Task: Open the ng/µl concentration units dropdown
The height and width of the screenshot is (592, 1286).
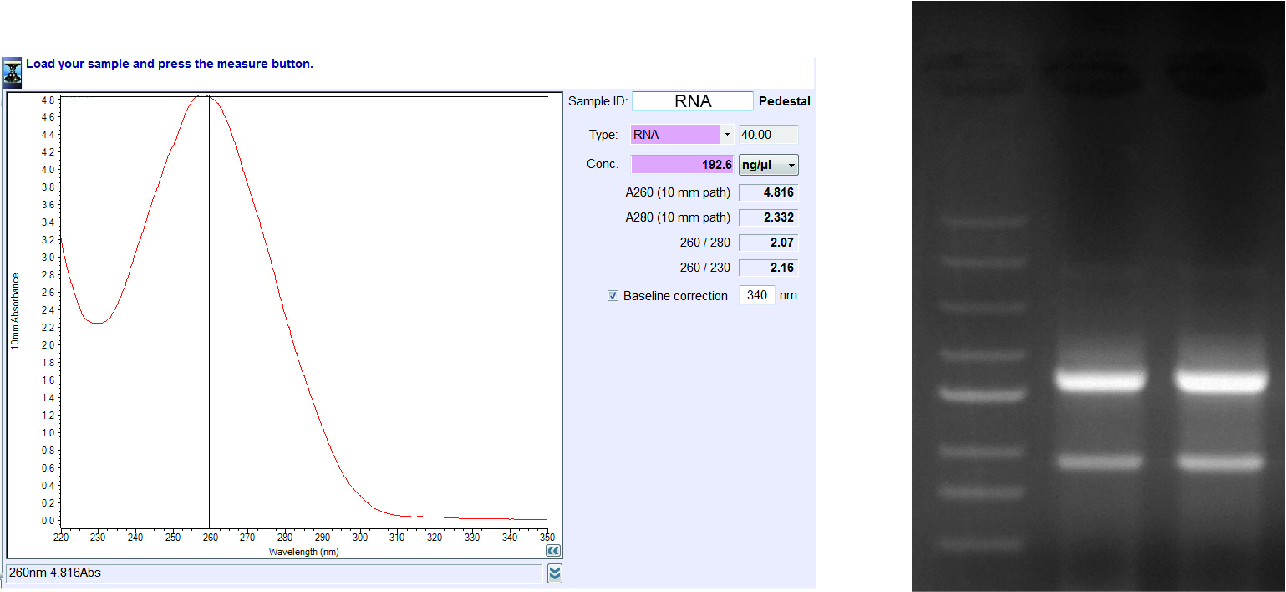Action: coord(768,165)
